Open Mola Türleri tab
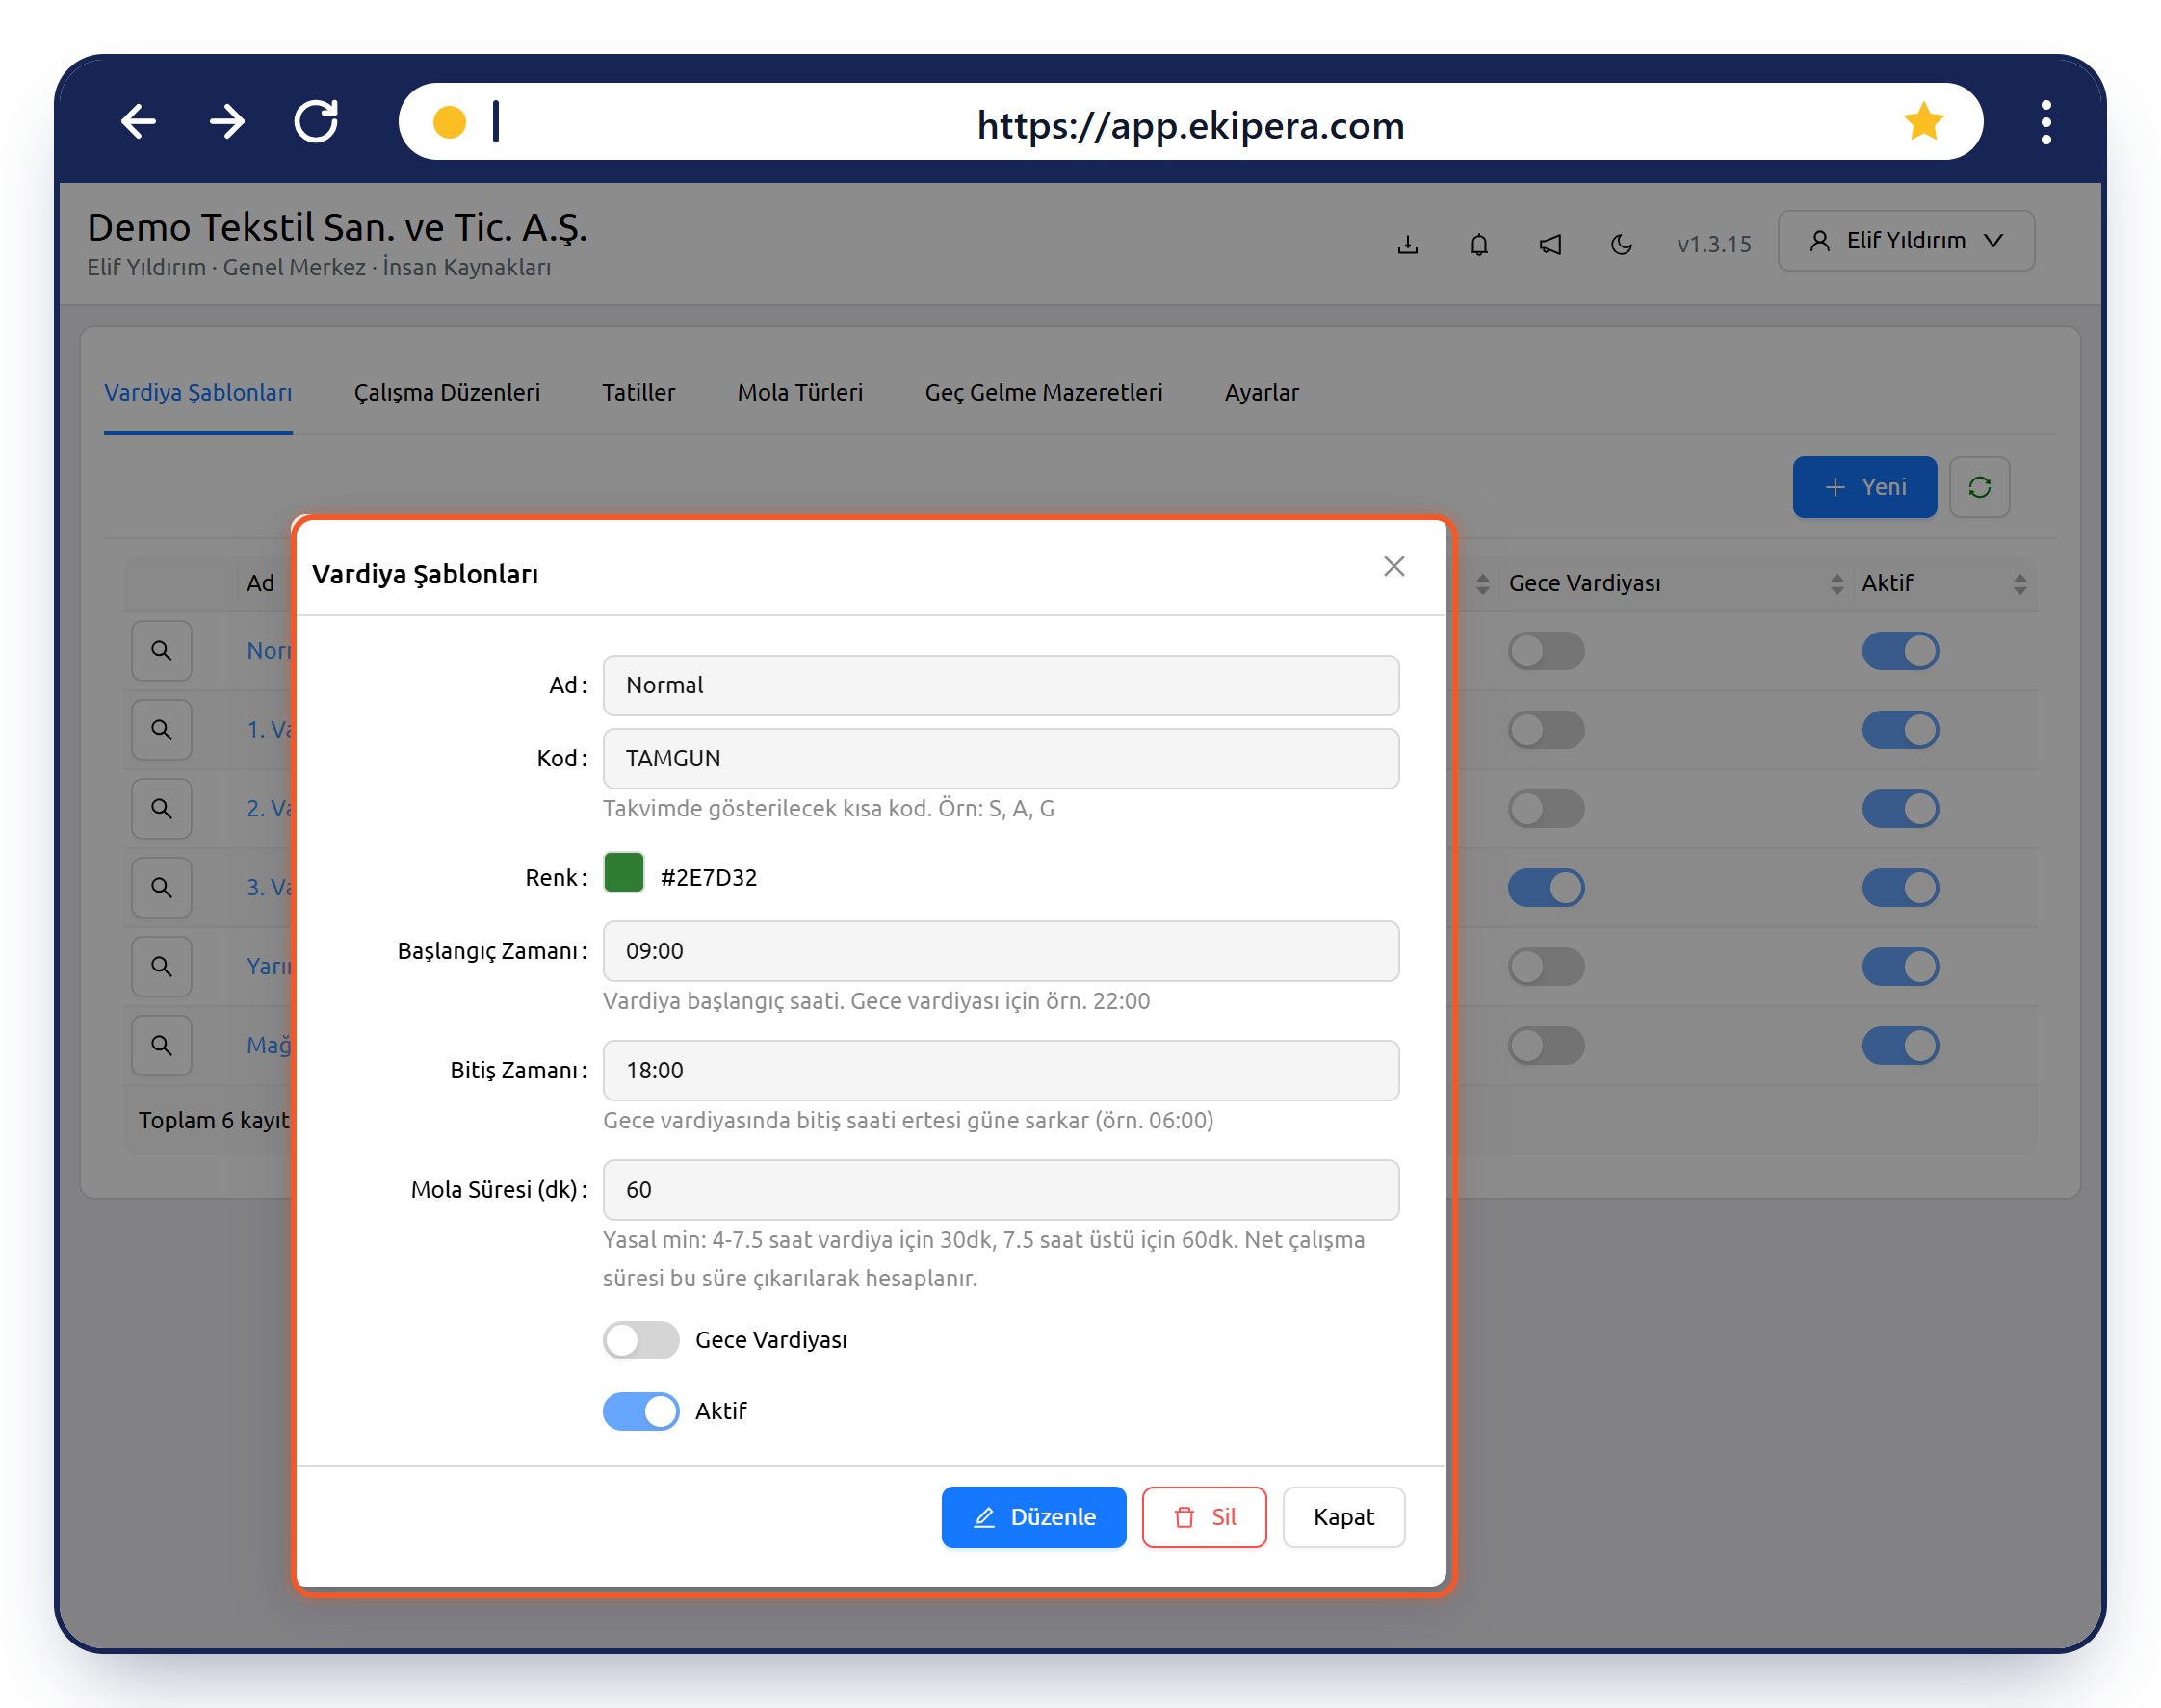The height and width of the screenshot is (1708, 2161). pyautogui.click(x=800, y=392)
